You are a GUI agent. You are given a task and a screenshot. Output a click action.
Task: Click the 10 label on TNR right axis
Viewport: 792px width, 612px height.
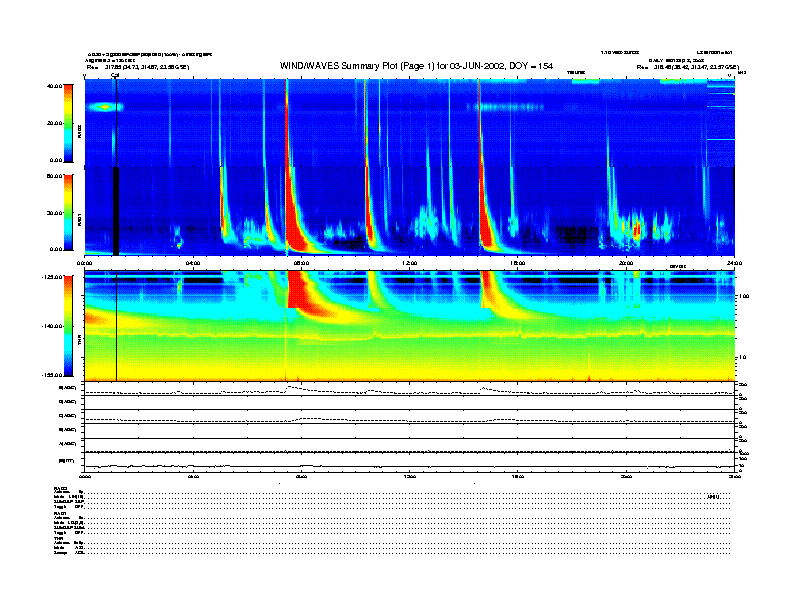(742, 358)
